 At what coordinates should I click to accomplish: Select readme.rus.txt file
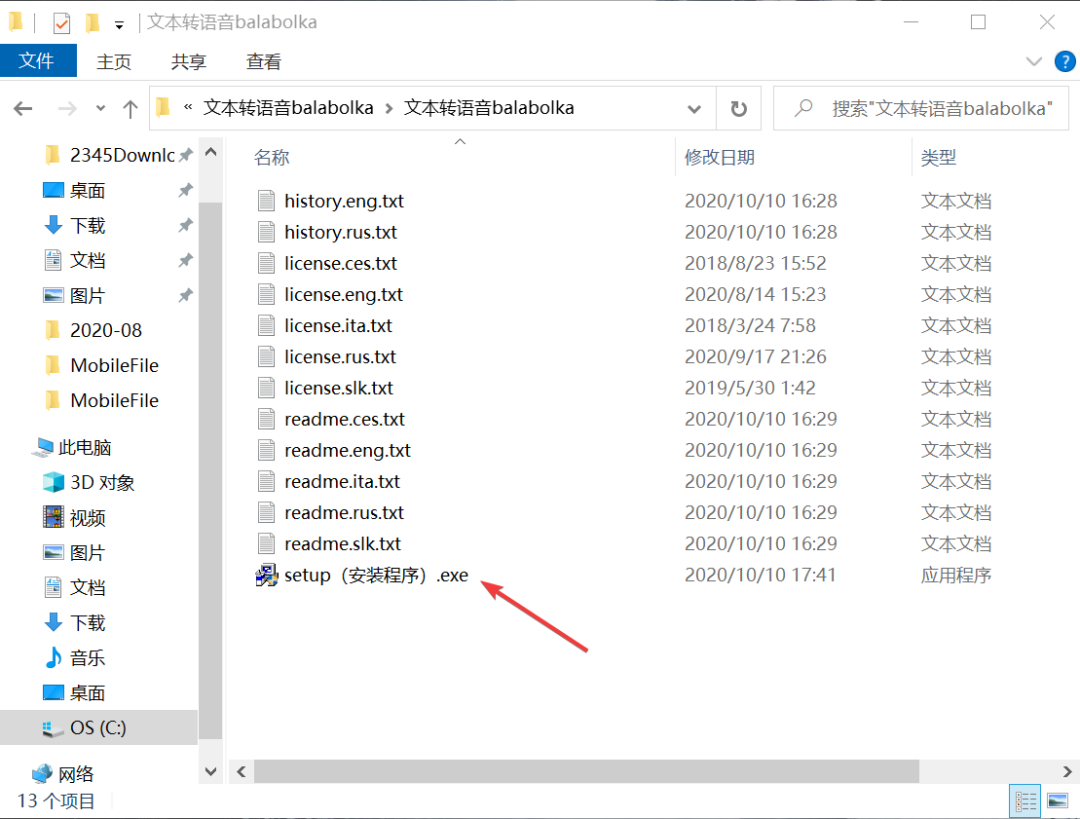(x=344, y=512)
